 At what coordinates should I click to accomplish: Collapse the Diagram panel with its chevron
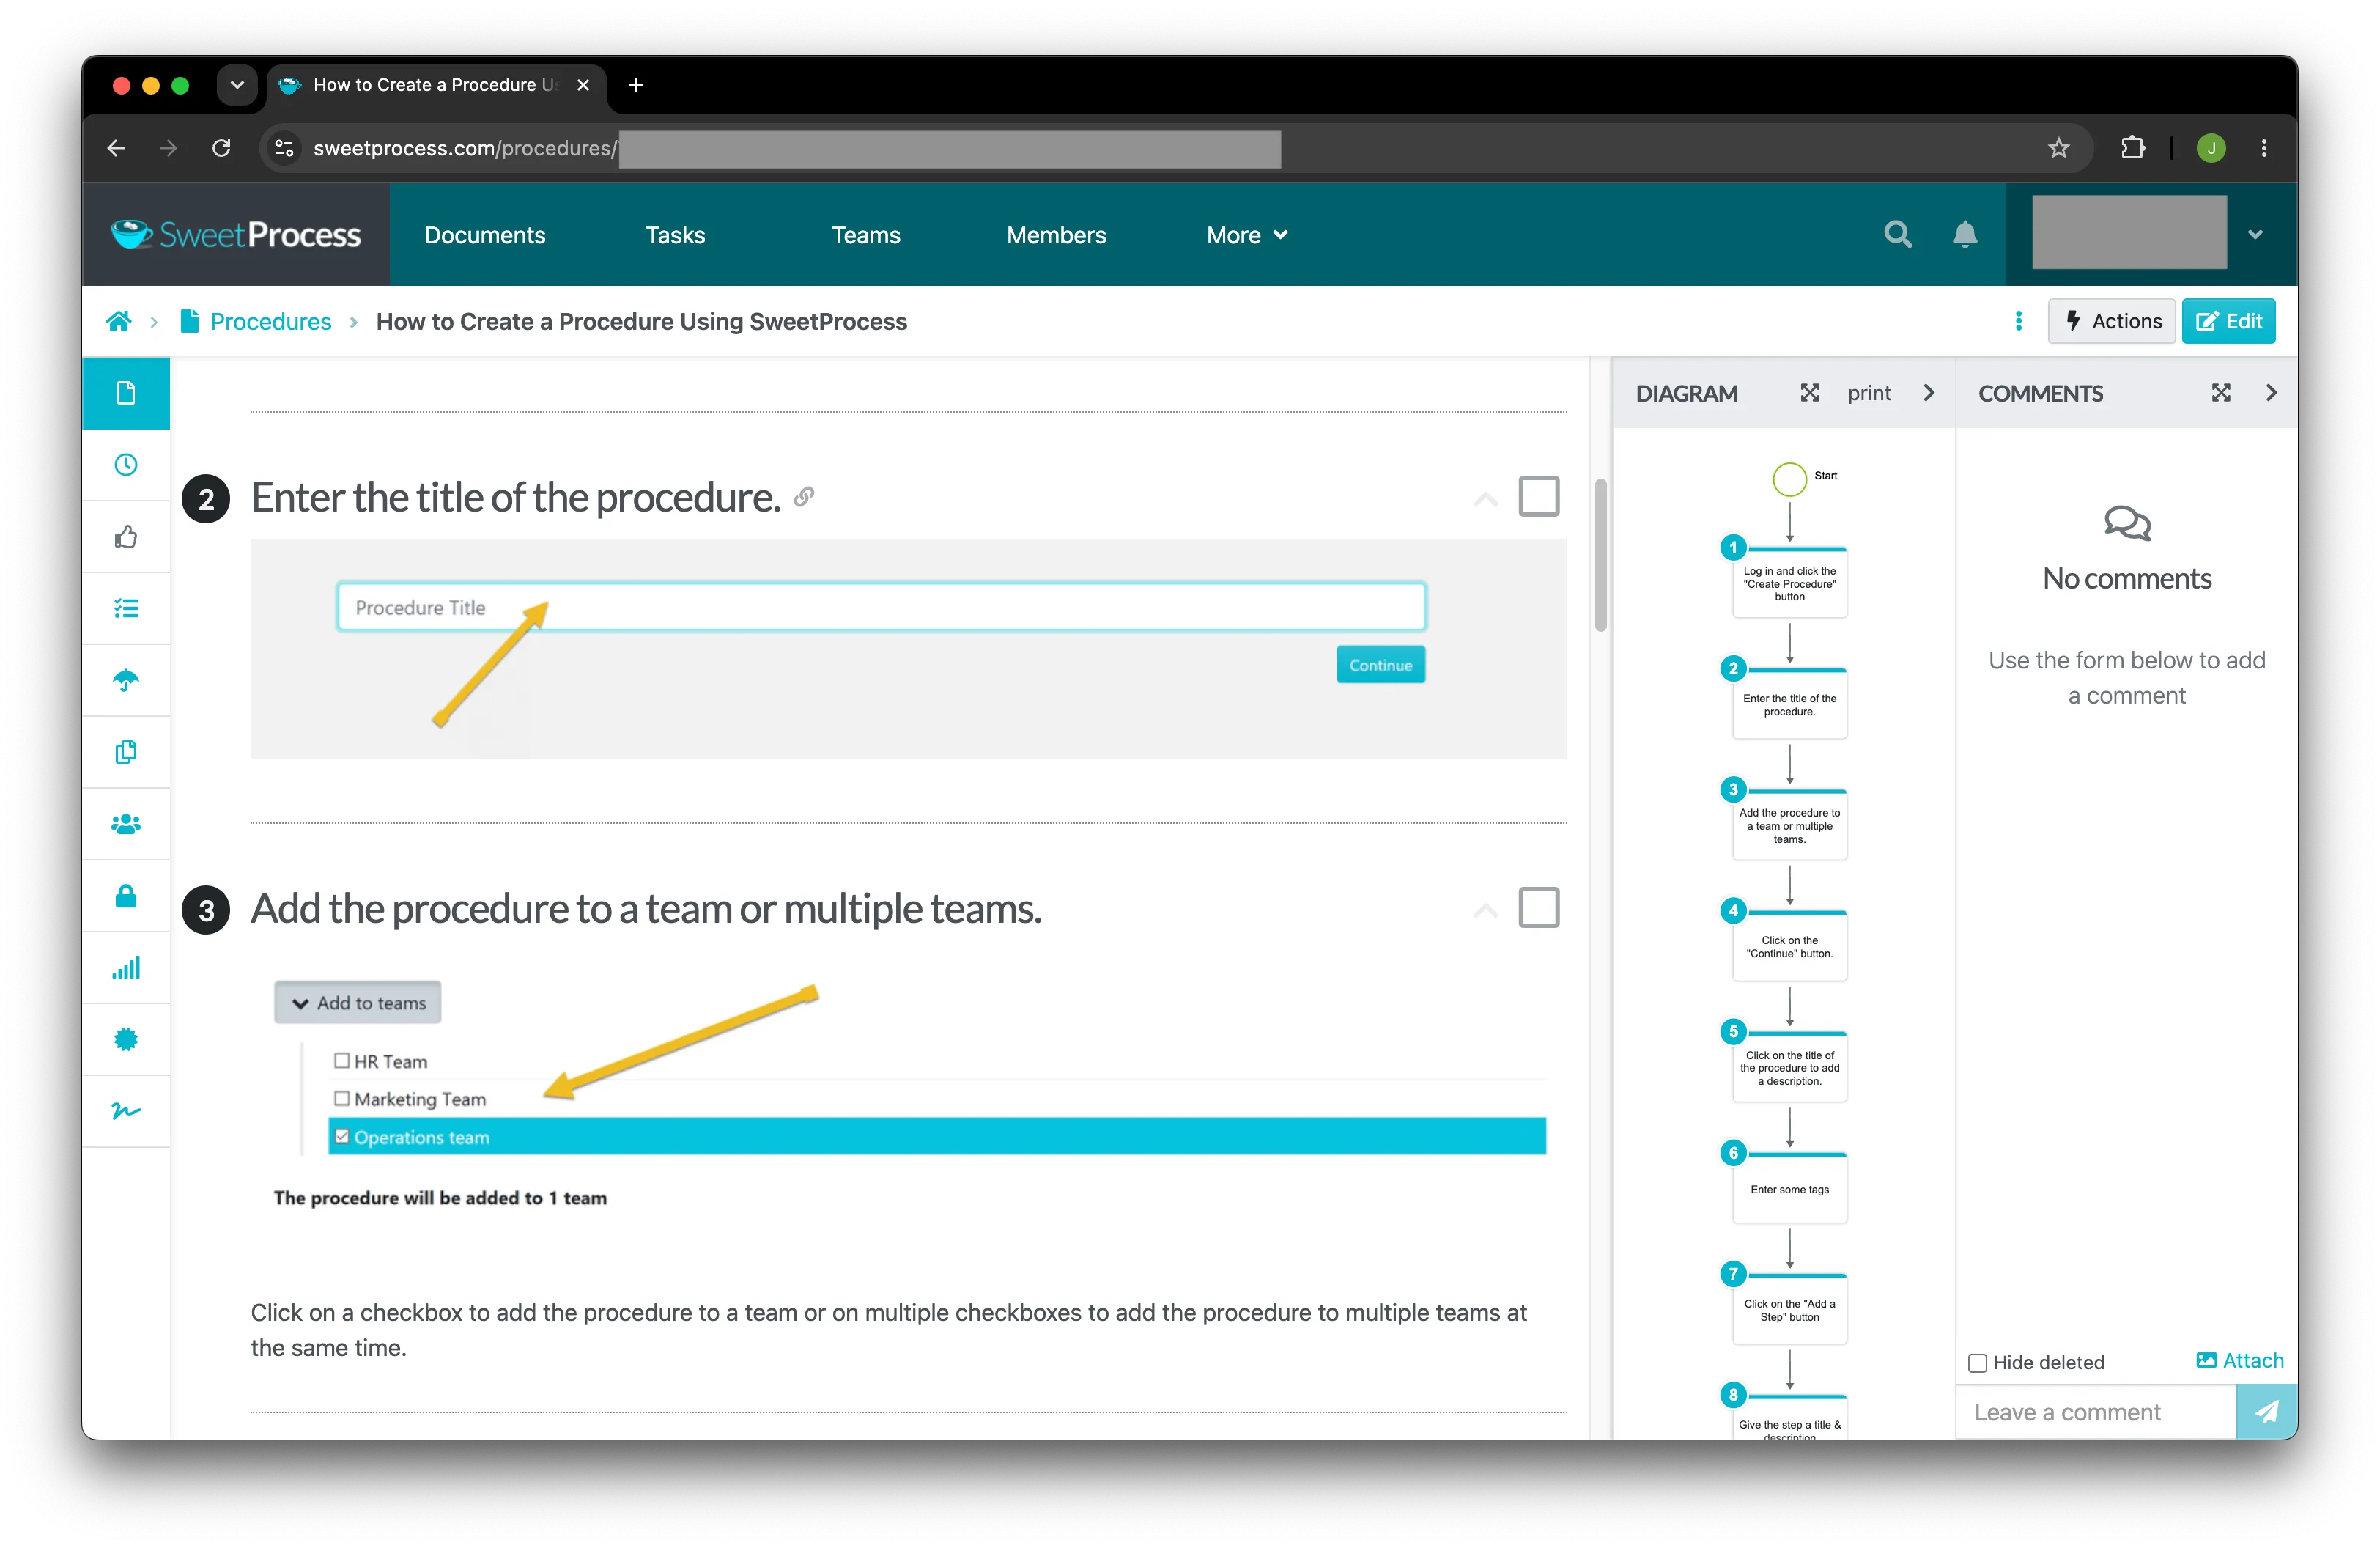pos(1929,393)
